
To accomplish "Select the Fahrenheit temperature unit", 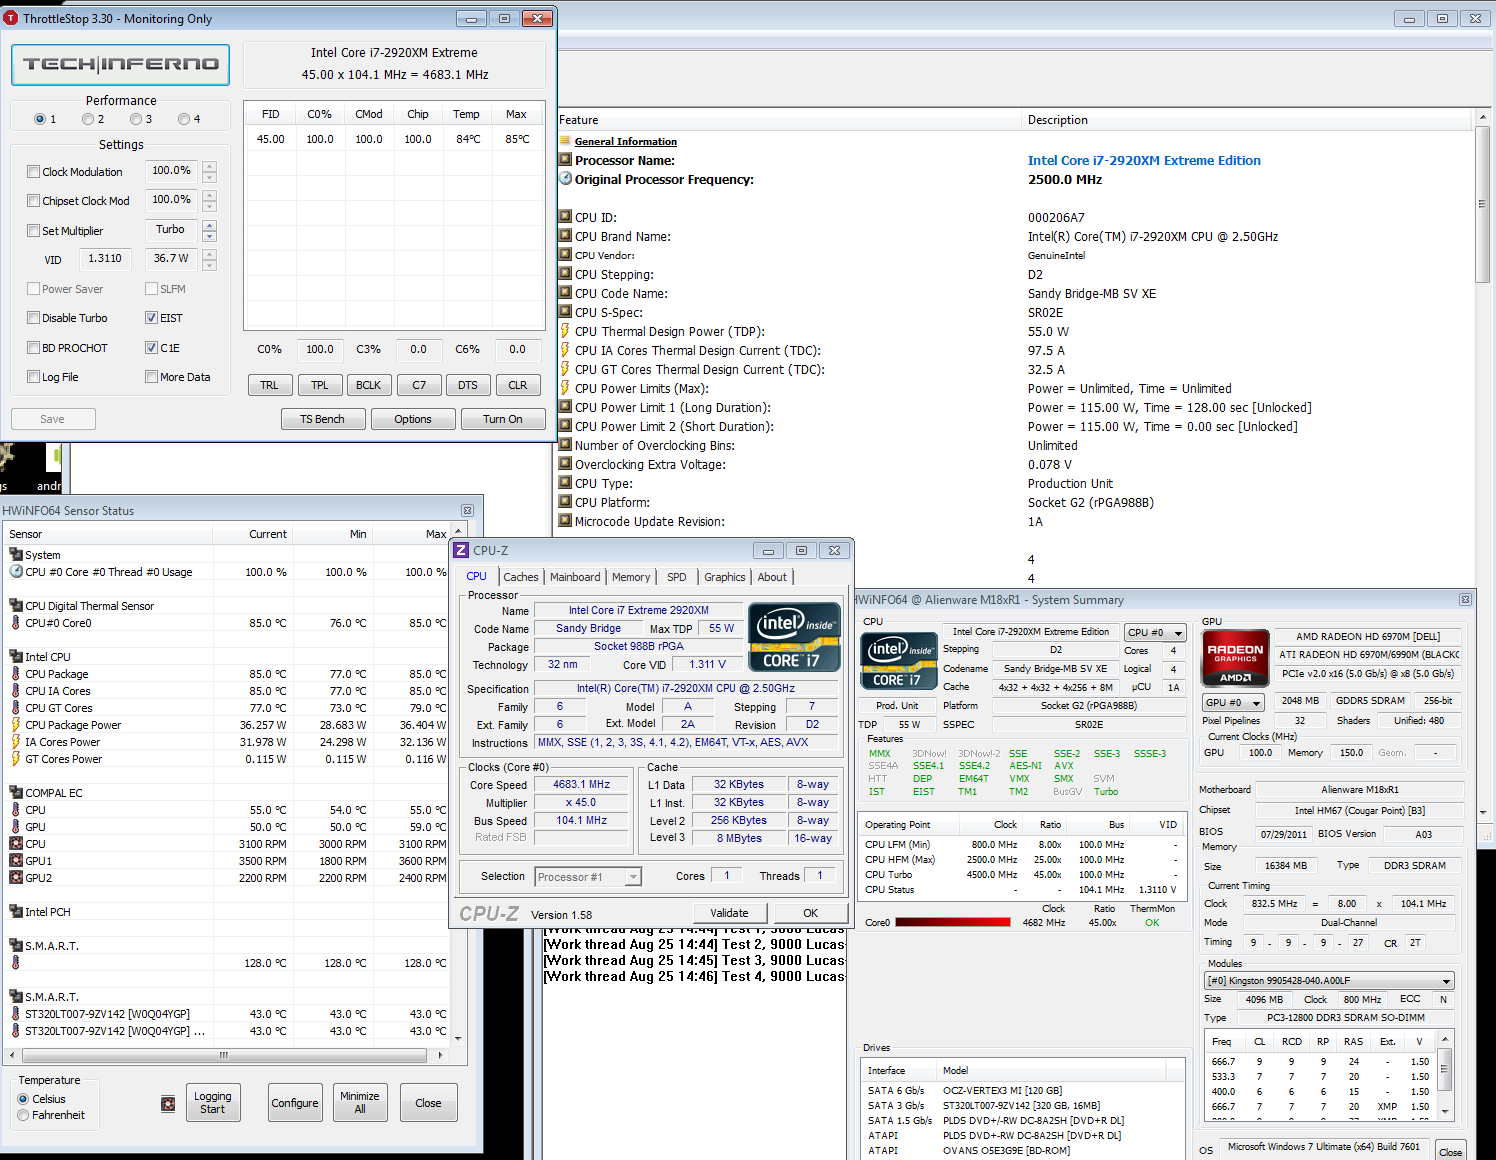I will [23, 1115].
